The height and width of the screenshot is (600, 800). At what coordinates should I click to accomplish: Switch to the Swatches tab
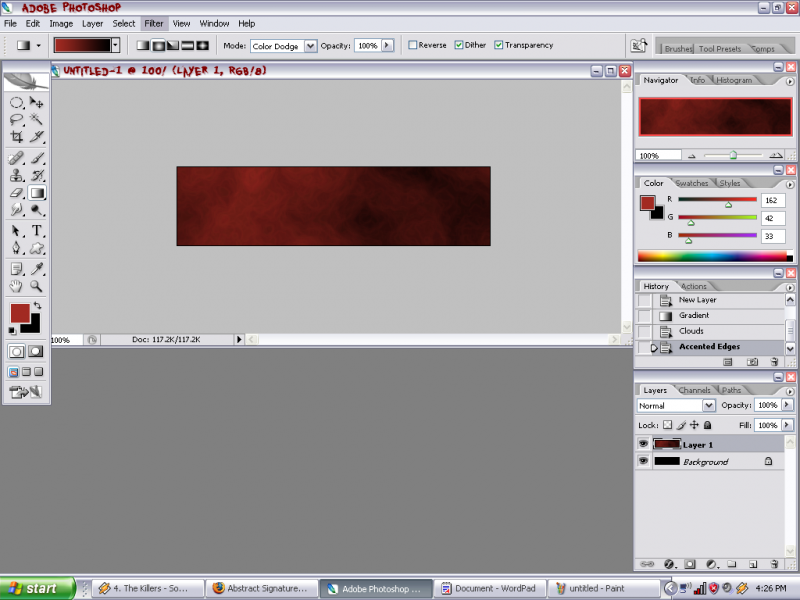[x=691, y=183]
